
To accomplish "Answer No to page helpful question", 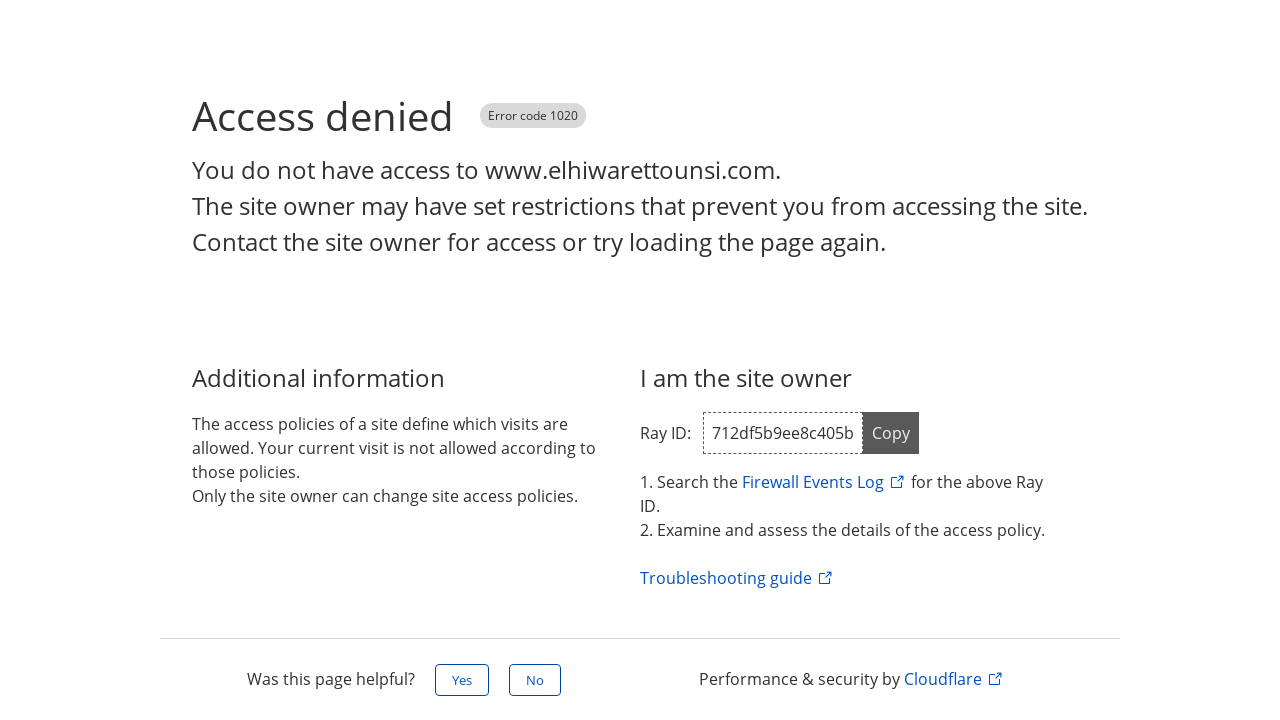I will (535, 680).
